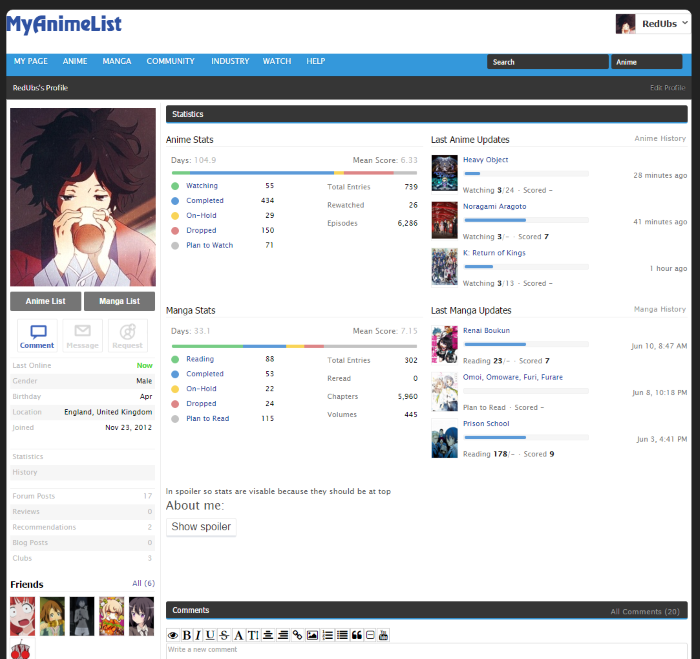Apply strikethrough formatting in comment editor
Image resolution: width=700 pixels, height=659 pixels.
(x=224, y=635)
